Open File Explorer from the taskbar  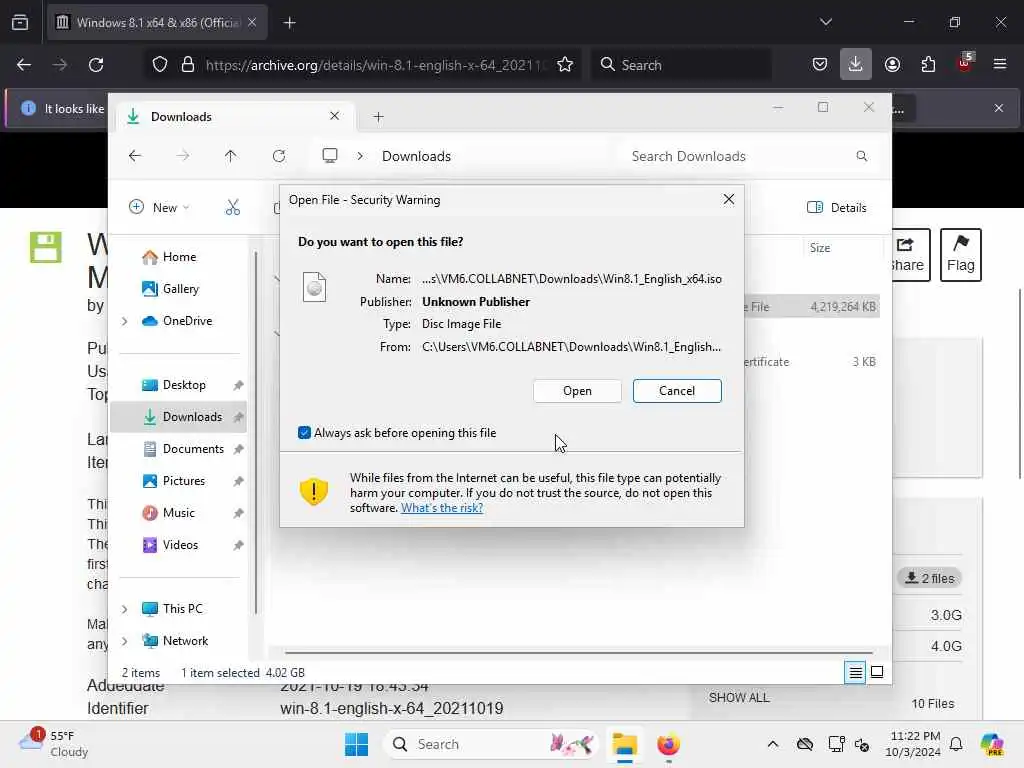click(x=624, y=744)
